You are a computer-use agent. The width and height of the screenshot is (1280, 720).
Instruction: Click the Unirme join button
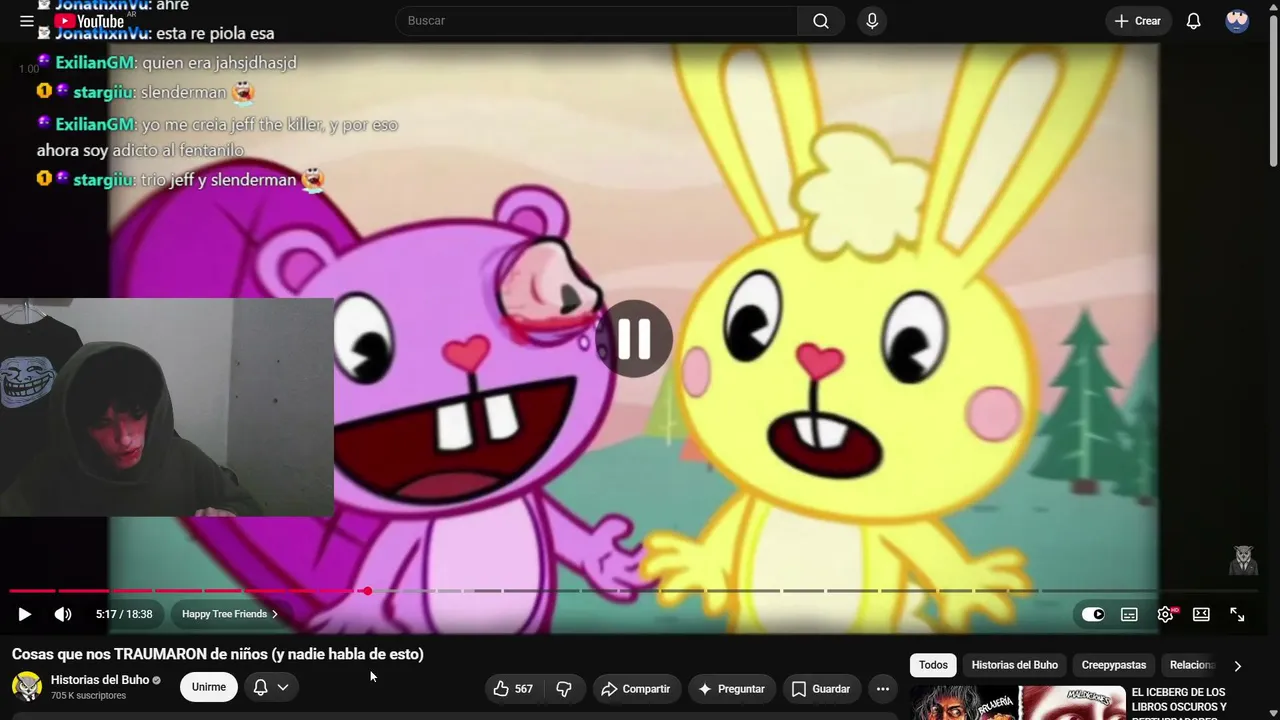coord(209,687)
